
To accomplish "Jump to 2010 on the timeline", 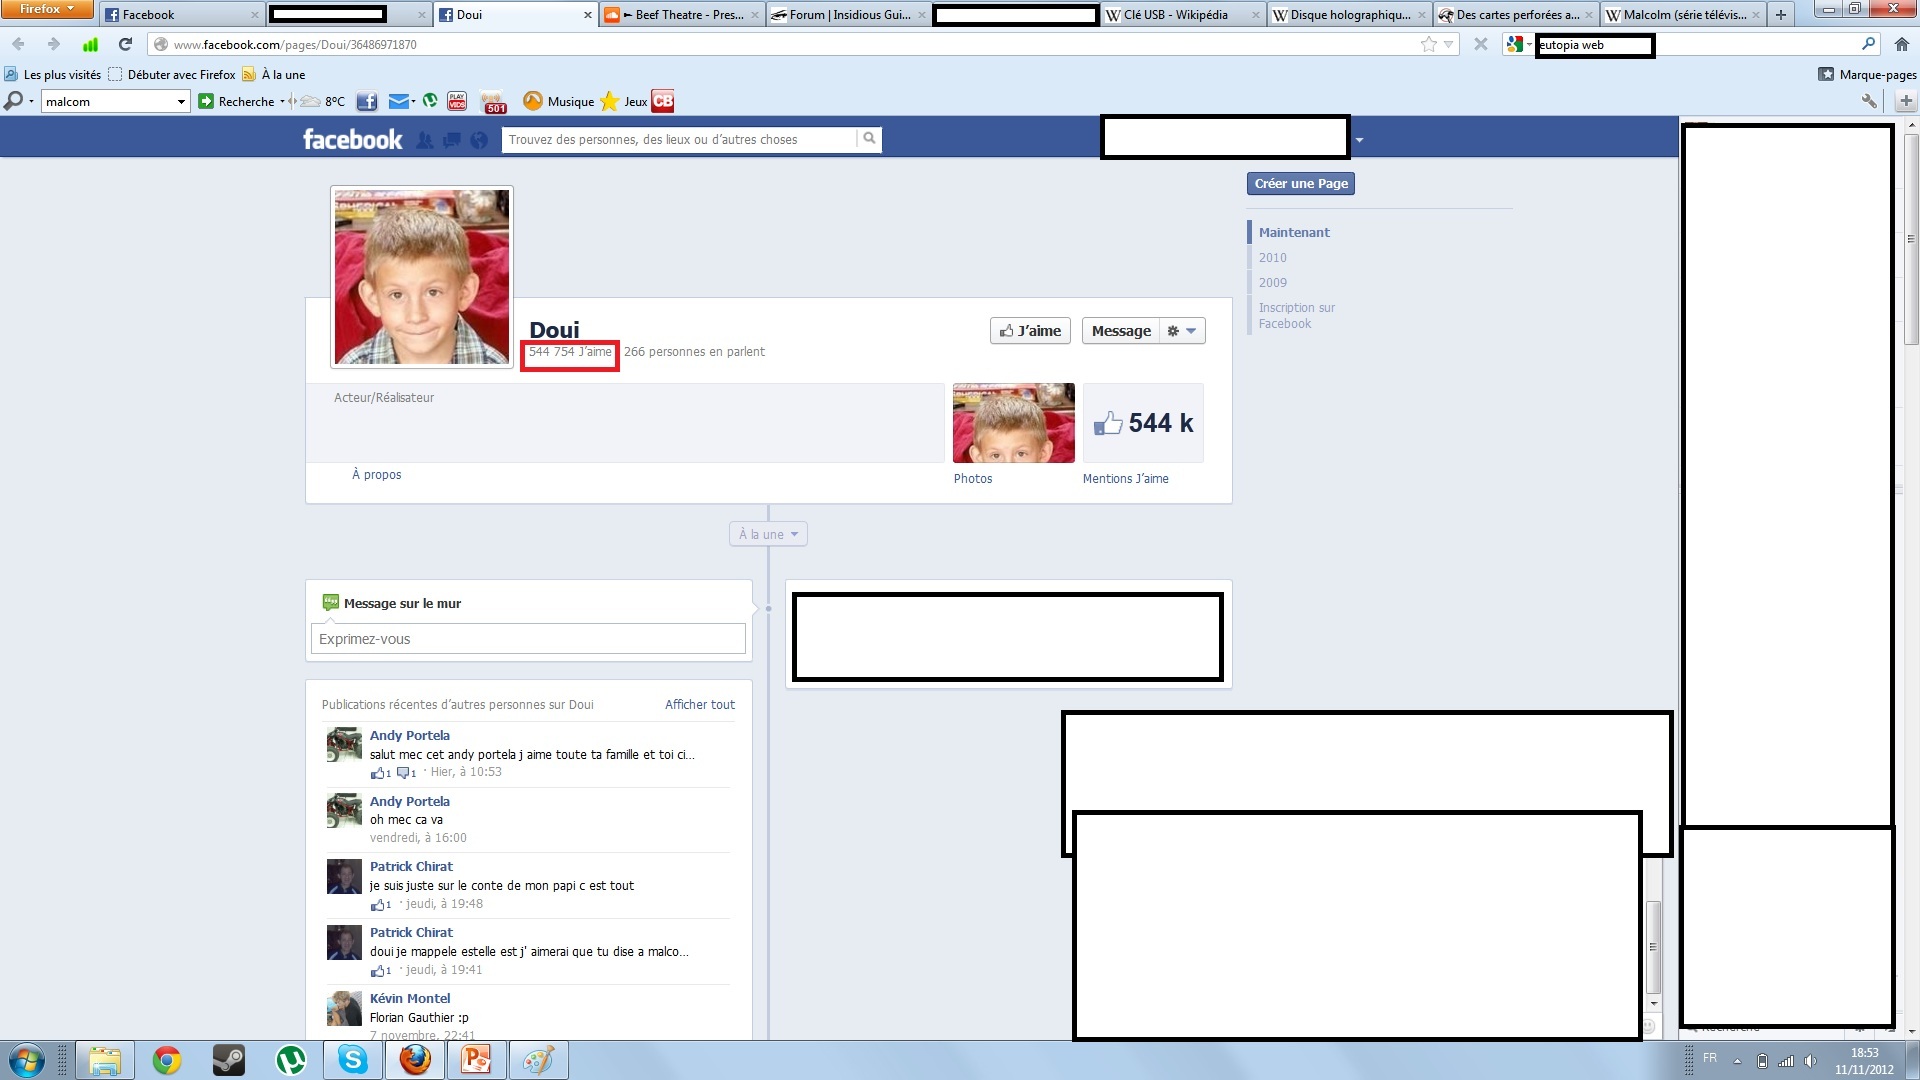I will pyautogui.click(x=1272, y=258).
